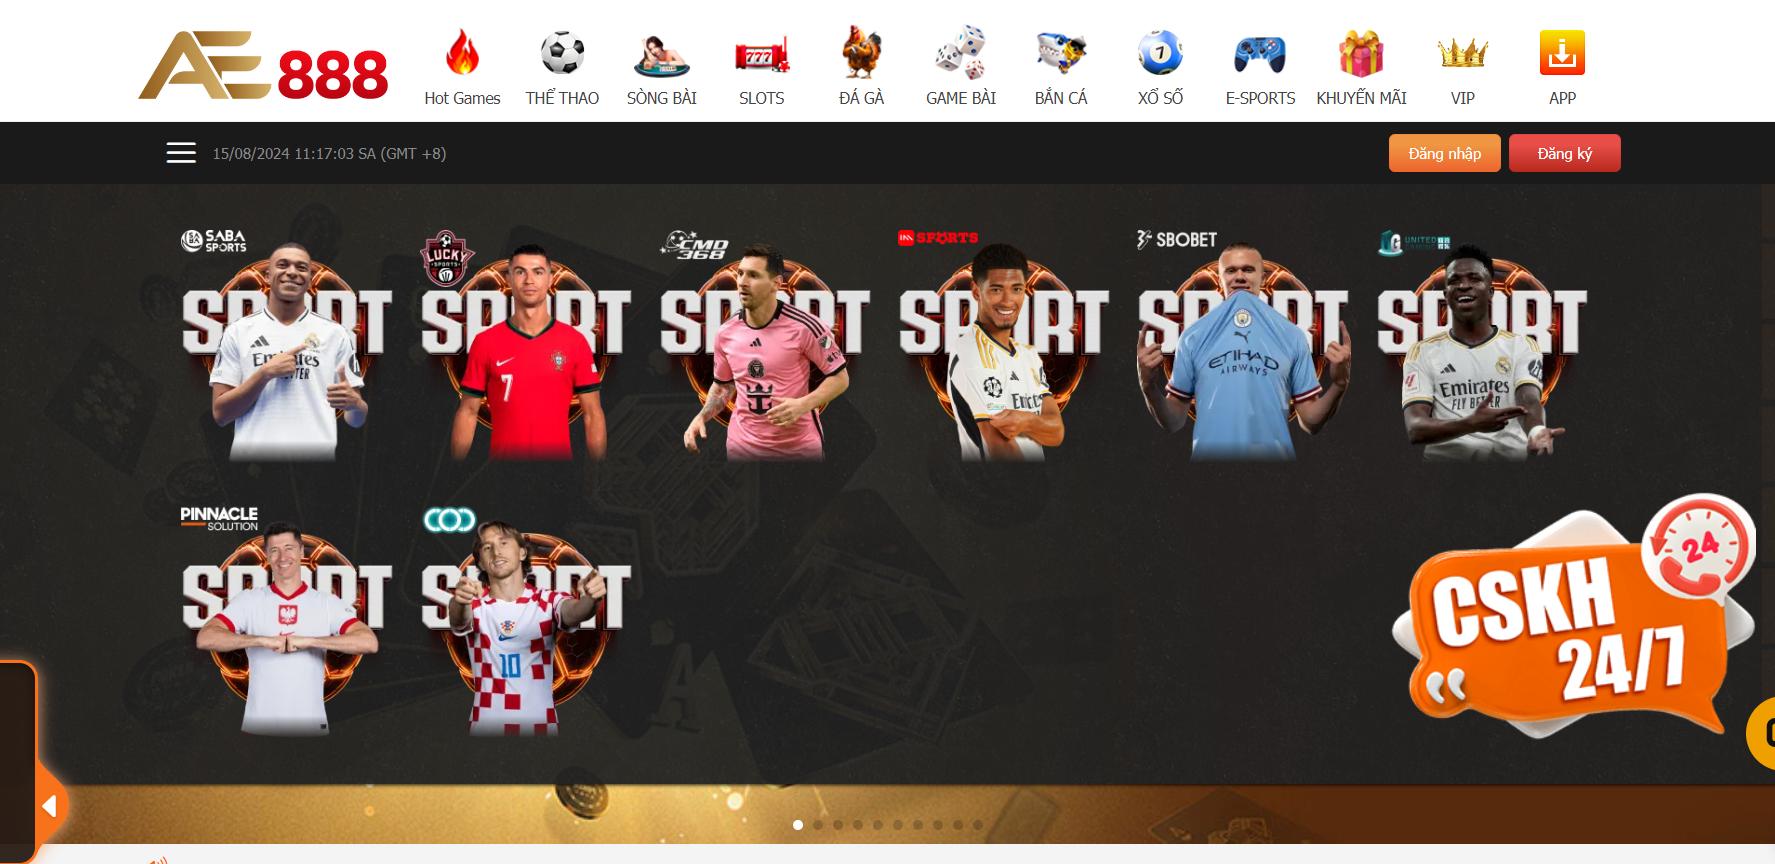1775x864 pixels.
Task: Click the E-SPORTS menu label
Action: 1260,98
